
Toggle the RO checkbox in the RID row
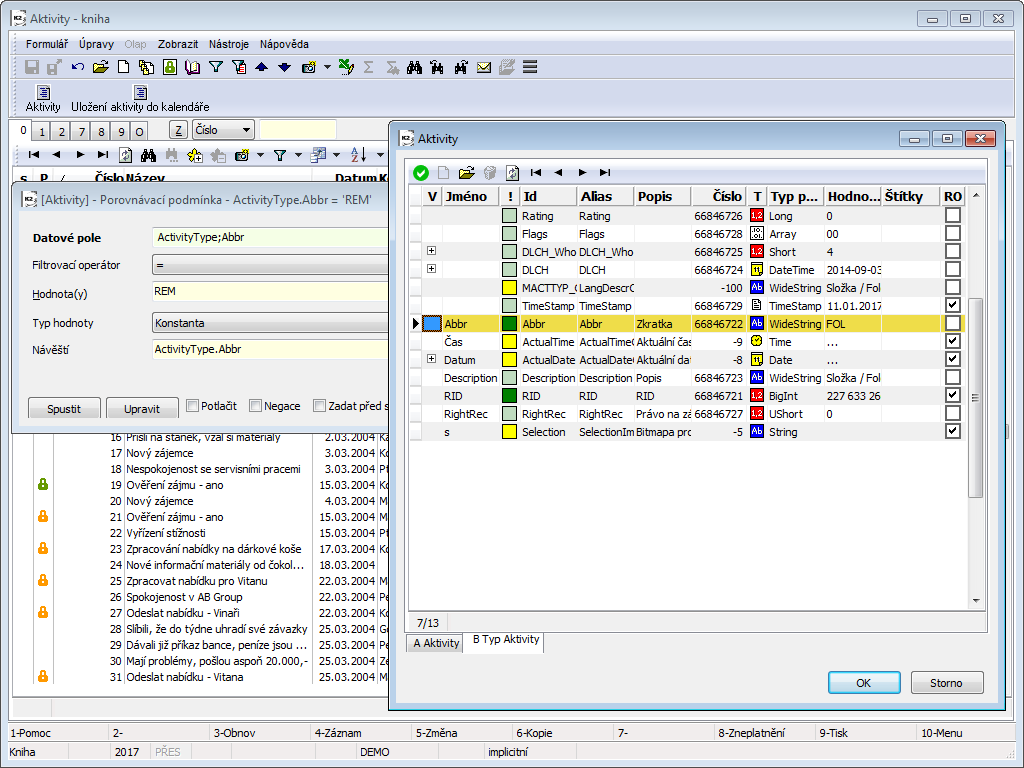(953, 396)
